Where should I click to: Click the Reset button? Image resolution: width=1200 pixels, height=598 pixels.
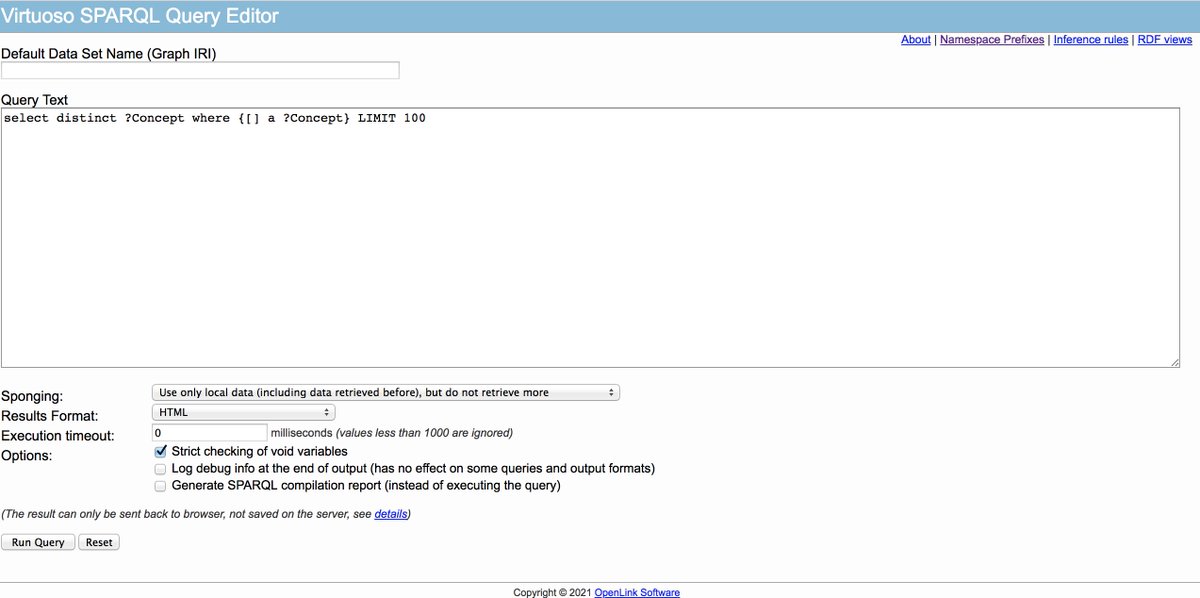99,542
